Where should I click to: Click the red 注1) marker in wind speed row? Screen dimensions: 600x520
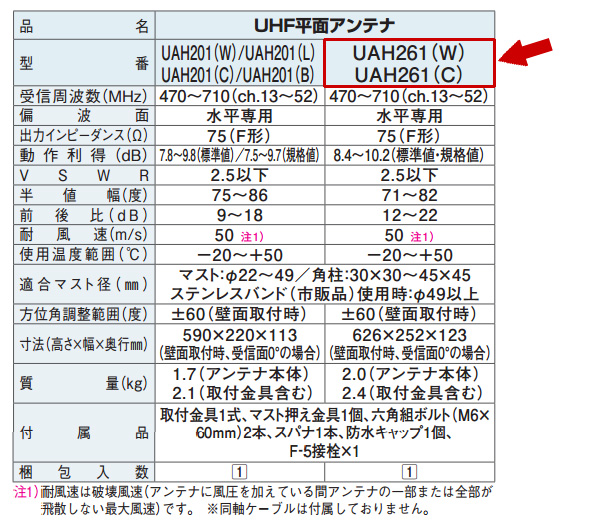click(x=252, y=234)
